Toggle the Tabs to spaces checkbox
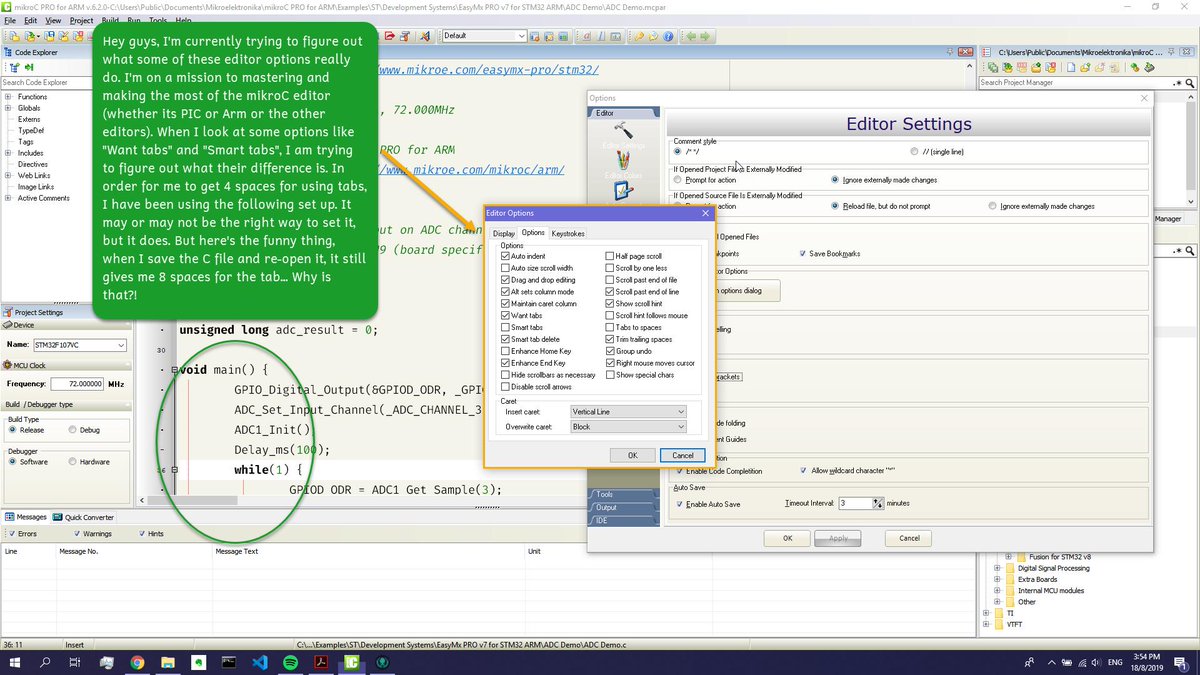The image size is (1200, 675). 610,327
